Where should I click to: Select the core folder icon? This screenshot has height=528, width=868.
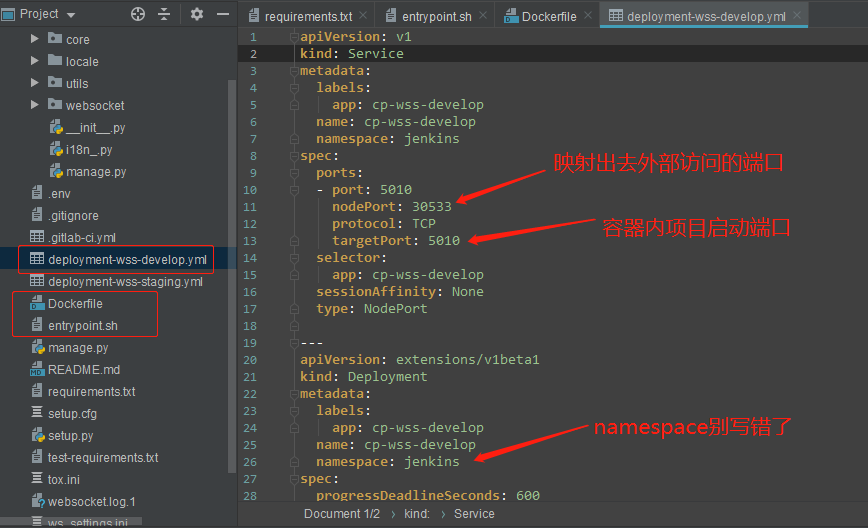[55, 38]
